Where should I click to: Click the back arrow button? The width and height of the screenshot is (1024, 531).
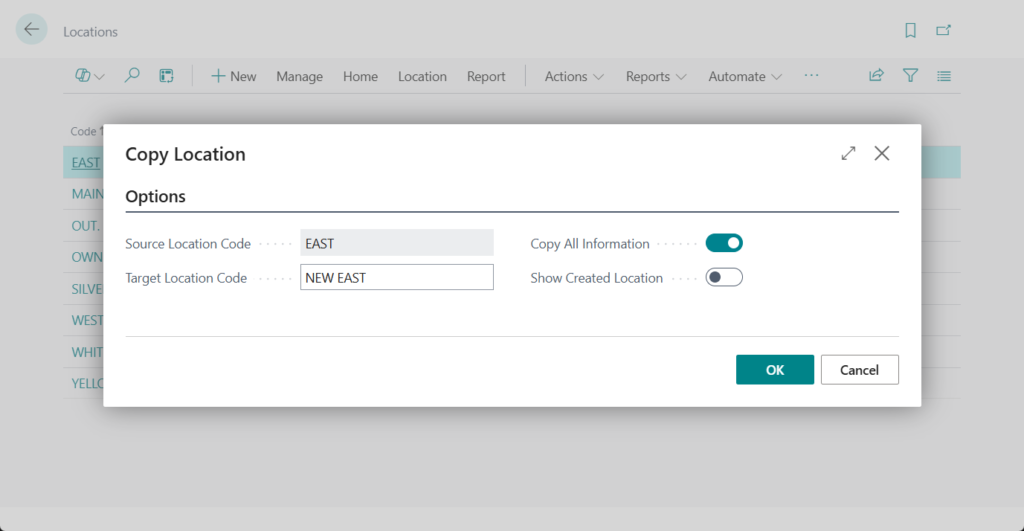[32, 30]
